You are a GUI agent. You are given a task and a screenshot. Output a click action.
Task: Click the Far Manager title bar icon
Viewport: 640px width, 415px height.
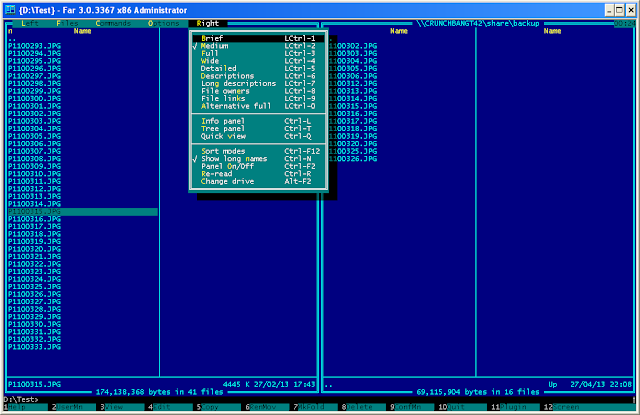coord(10,10)
